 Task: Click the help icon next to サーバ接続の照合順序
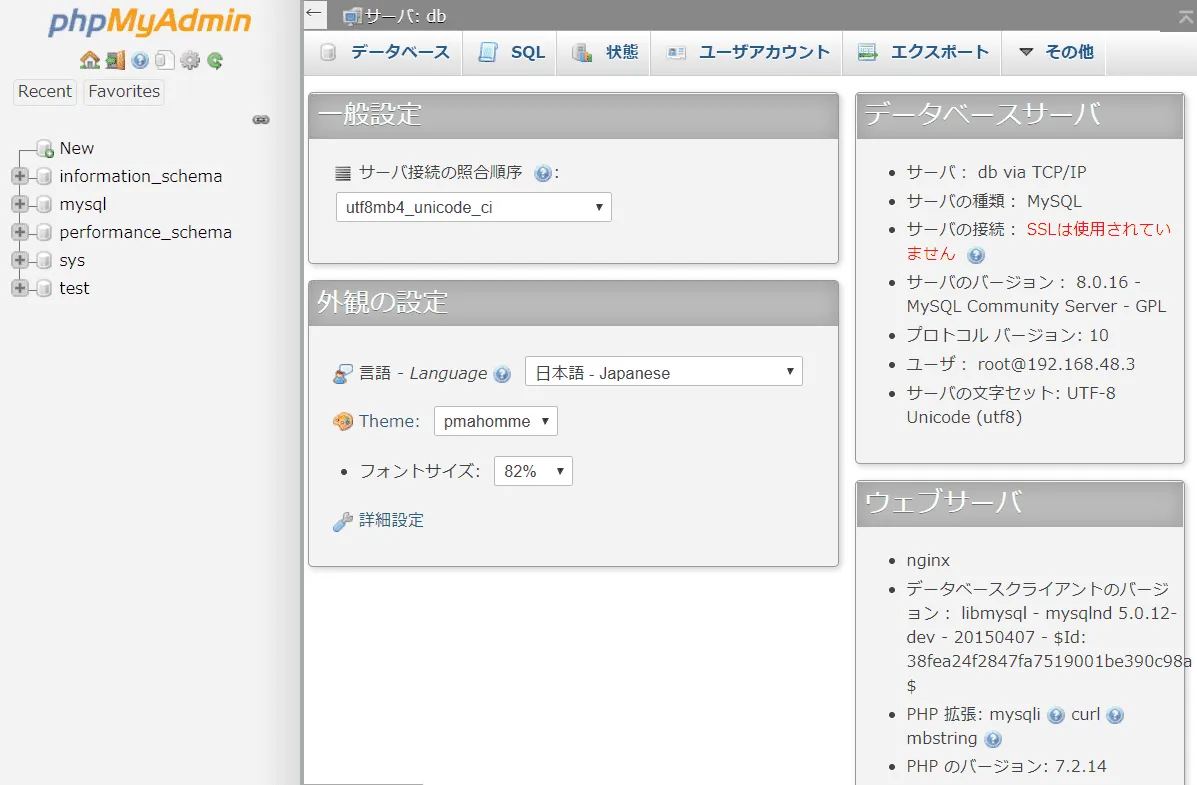(543, 171)
